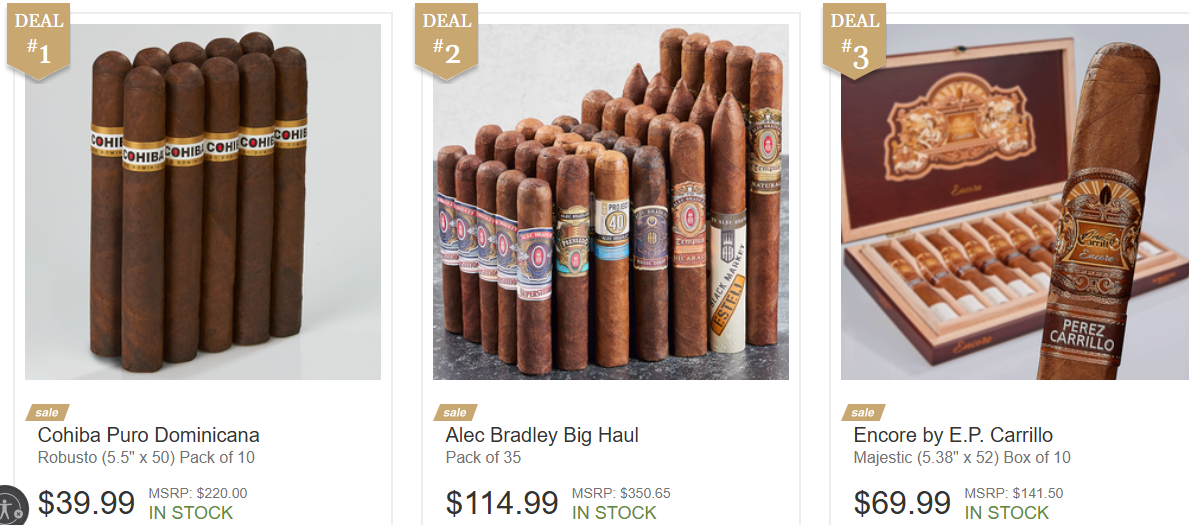Image resolution: width=1189 pixels, height=525 pixels.
Task: Open the accessibility widget icon
Action: 11,507
